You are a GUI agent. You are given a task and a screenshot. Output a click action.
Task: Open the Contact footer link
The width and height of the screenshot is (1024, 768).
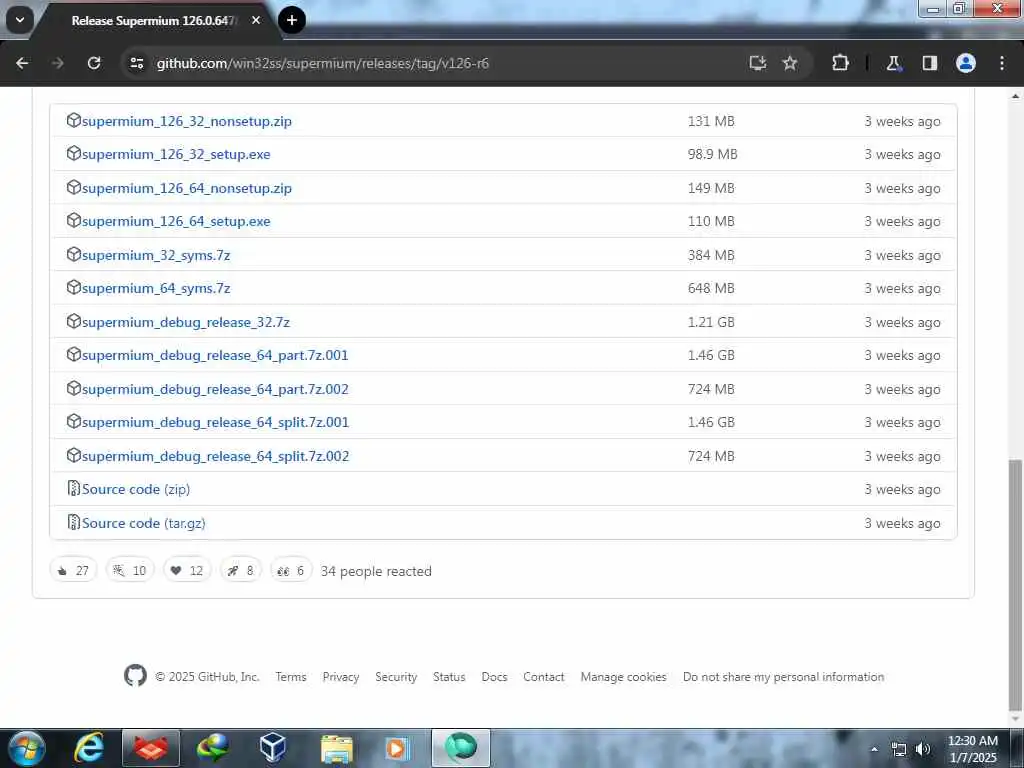point(543,677)
